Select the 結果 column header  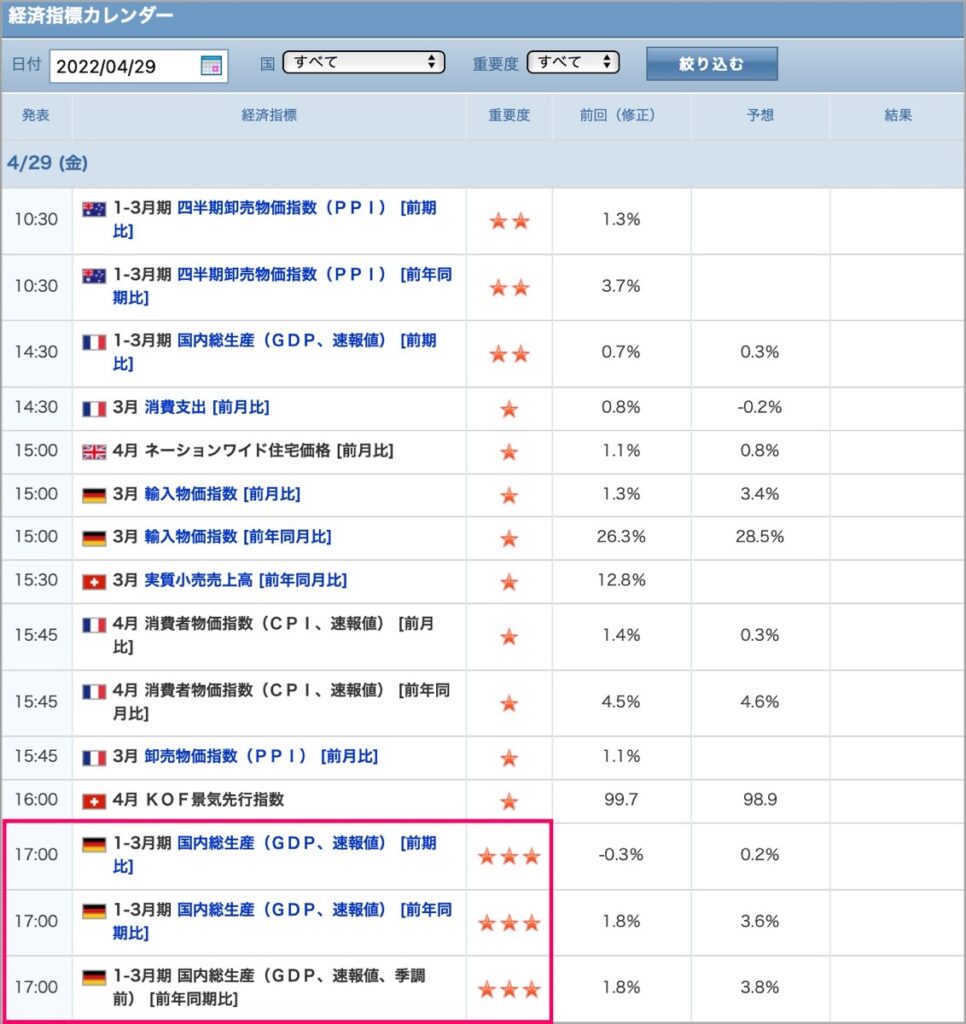(x=898, y=116)
